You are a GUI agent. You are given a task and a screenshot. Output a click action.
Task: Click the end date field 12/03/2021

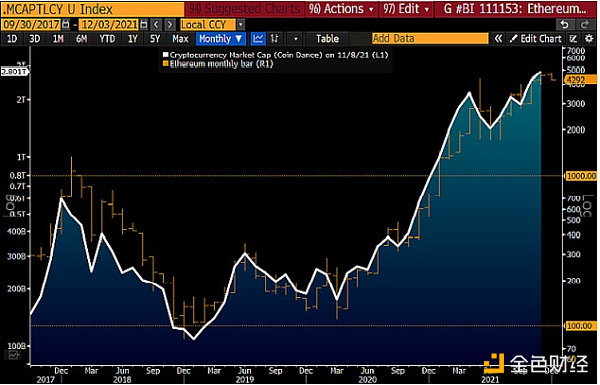click(x=109, y=24)
